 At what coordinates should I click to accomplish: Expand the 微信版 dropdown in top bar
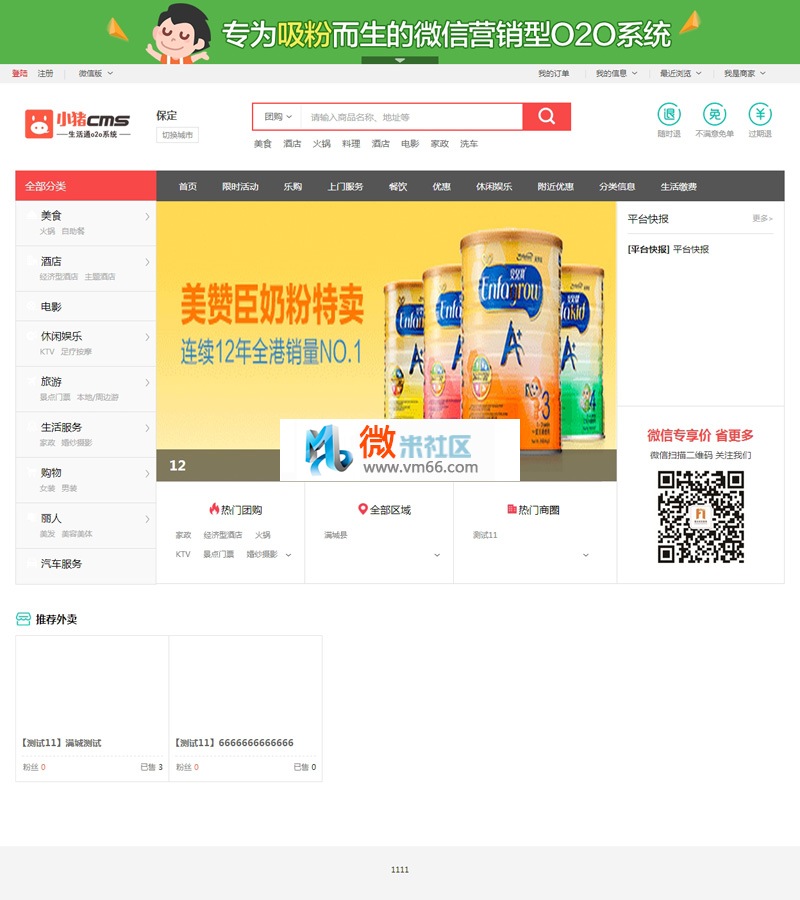click(96, 73)
